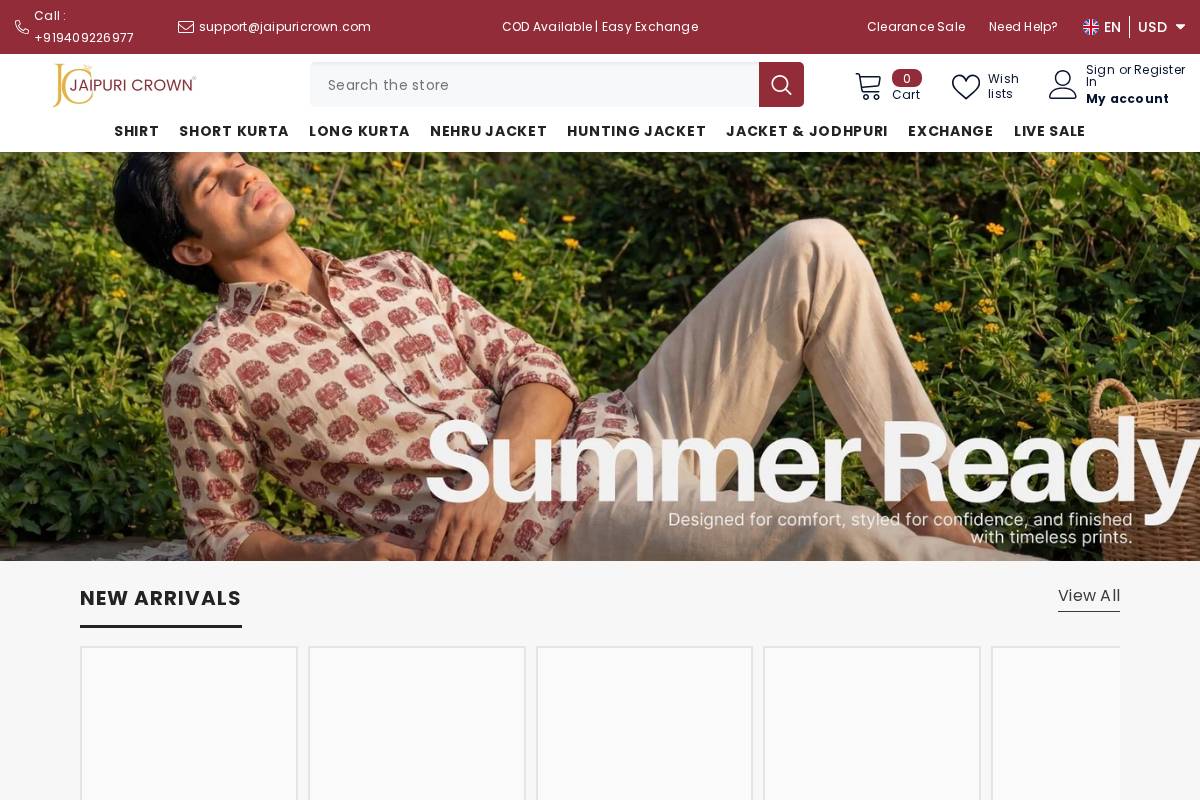
Task: Open the SHIRT menu item
Action: click(x=137, y=131)
